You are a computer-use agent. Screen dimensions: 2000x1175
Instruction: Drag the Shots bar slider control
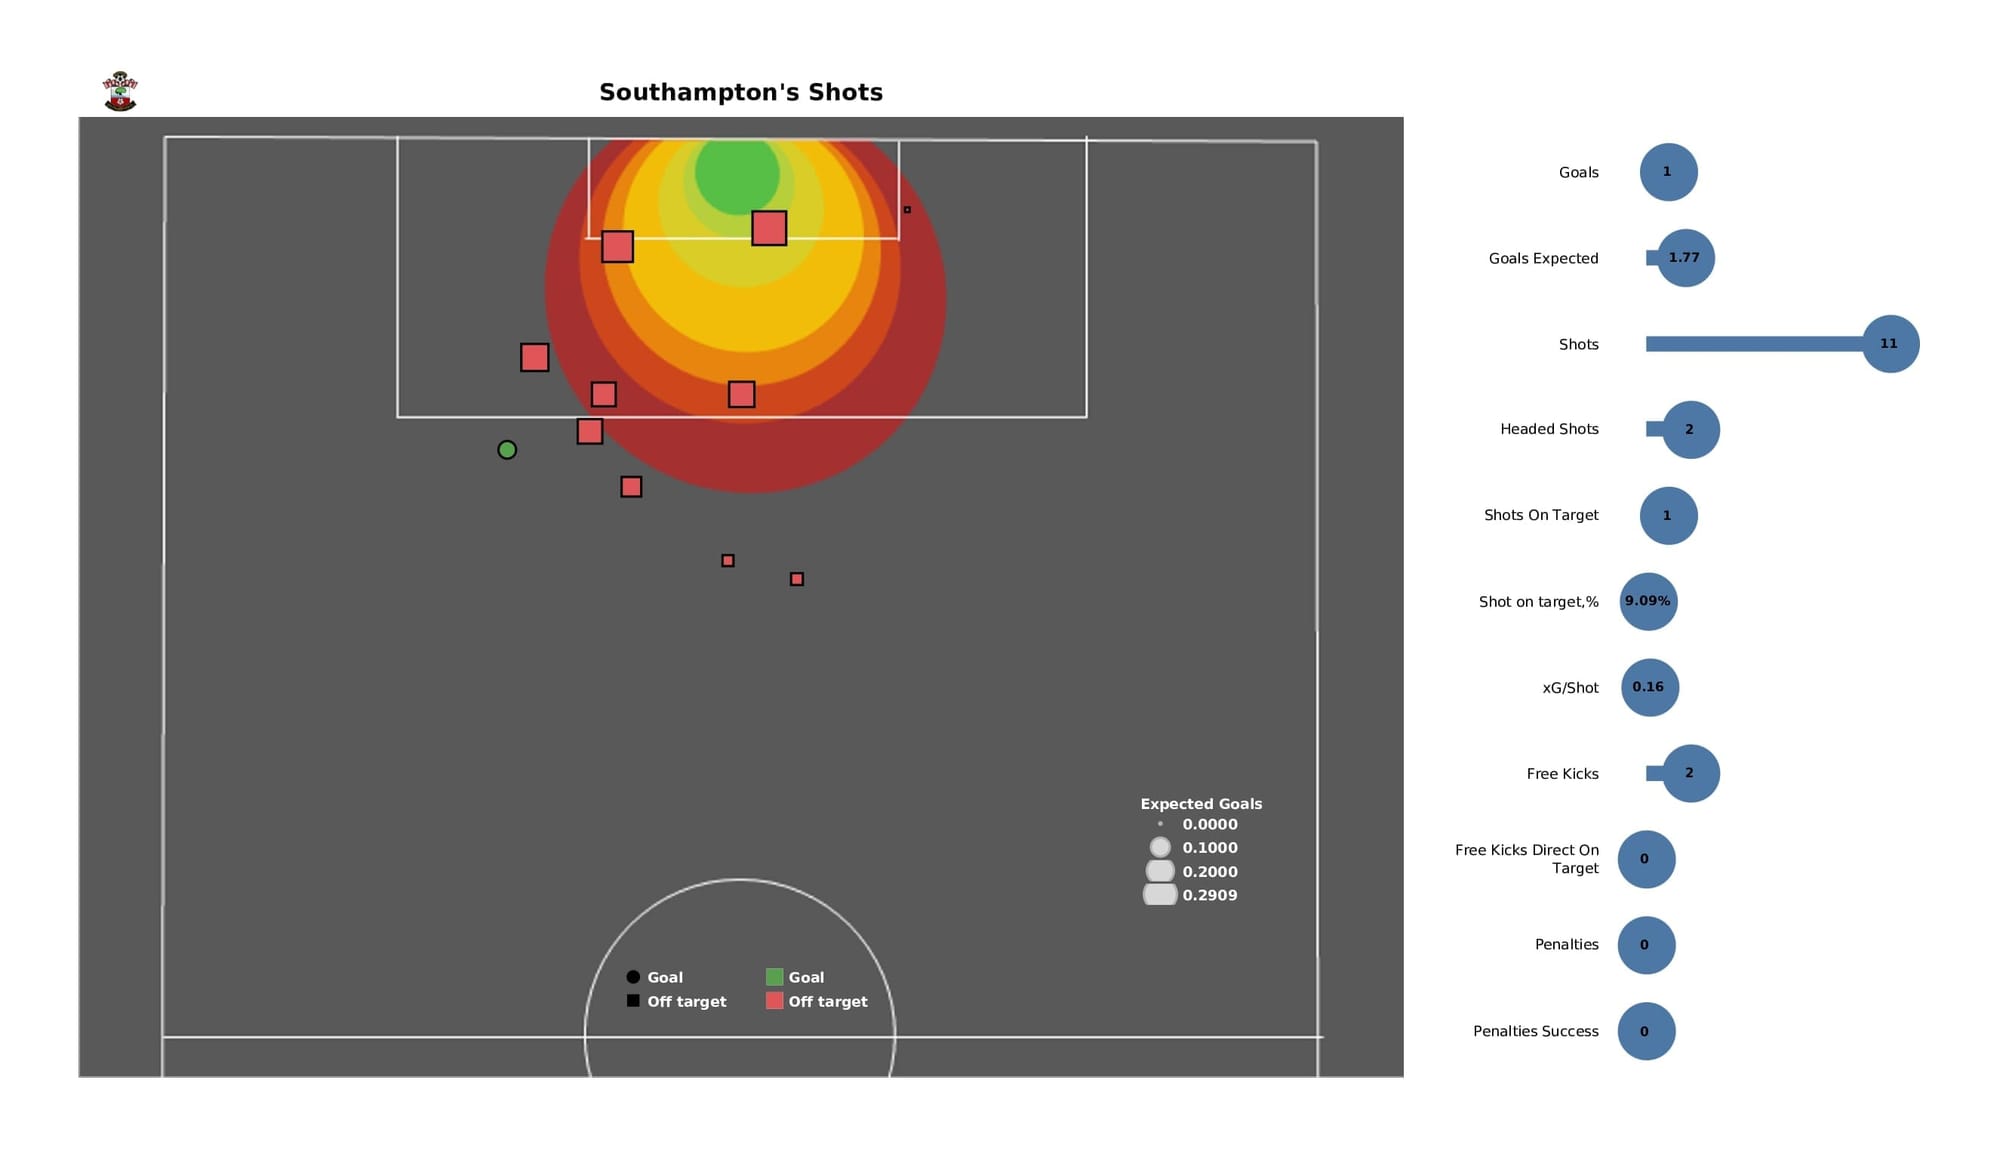(1892, 343)
